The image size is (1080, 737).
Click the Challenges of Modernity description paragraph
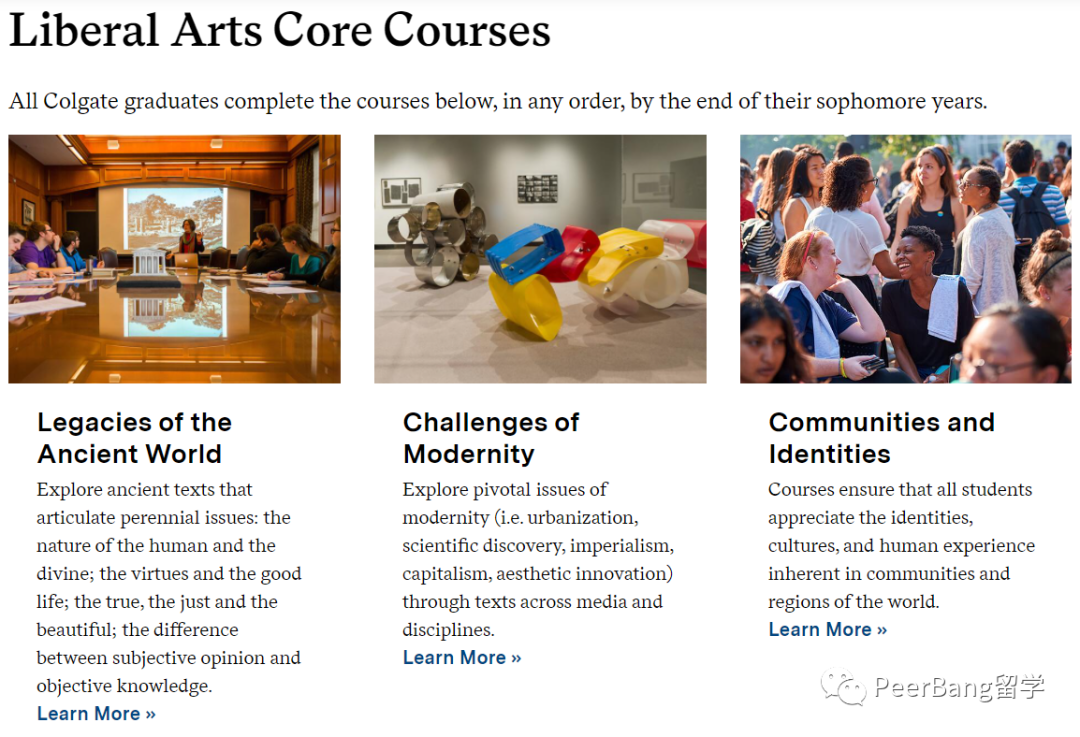538,559
